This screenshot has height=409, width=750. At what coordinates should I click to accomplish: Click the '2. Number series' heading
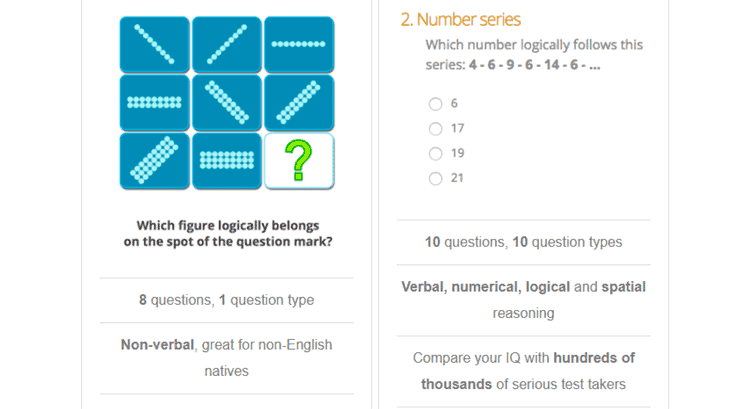pyautogui.click(x=460, y=20)
